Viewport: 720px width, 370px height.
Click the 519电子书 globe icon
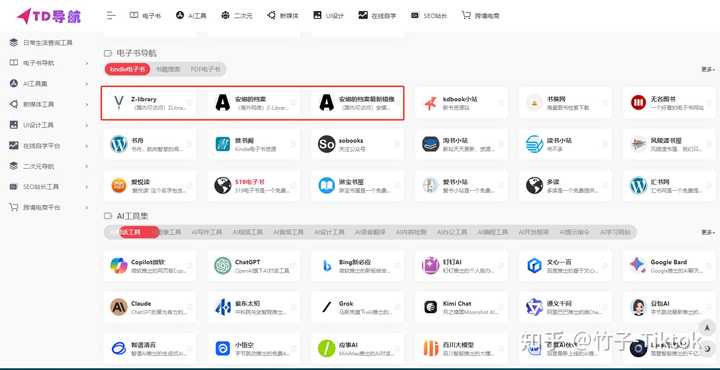(223, 185)
